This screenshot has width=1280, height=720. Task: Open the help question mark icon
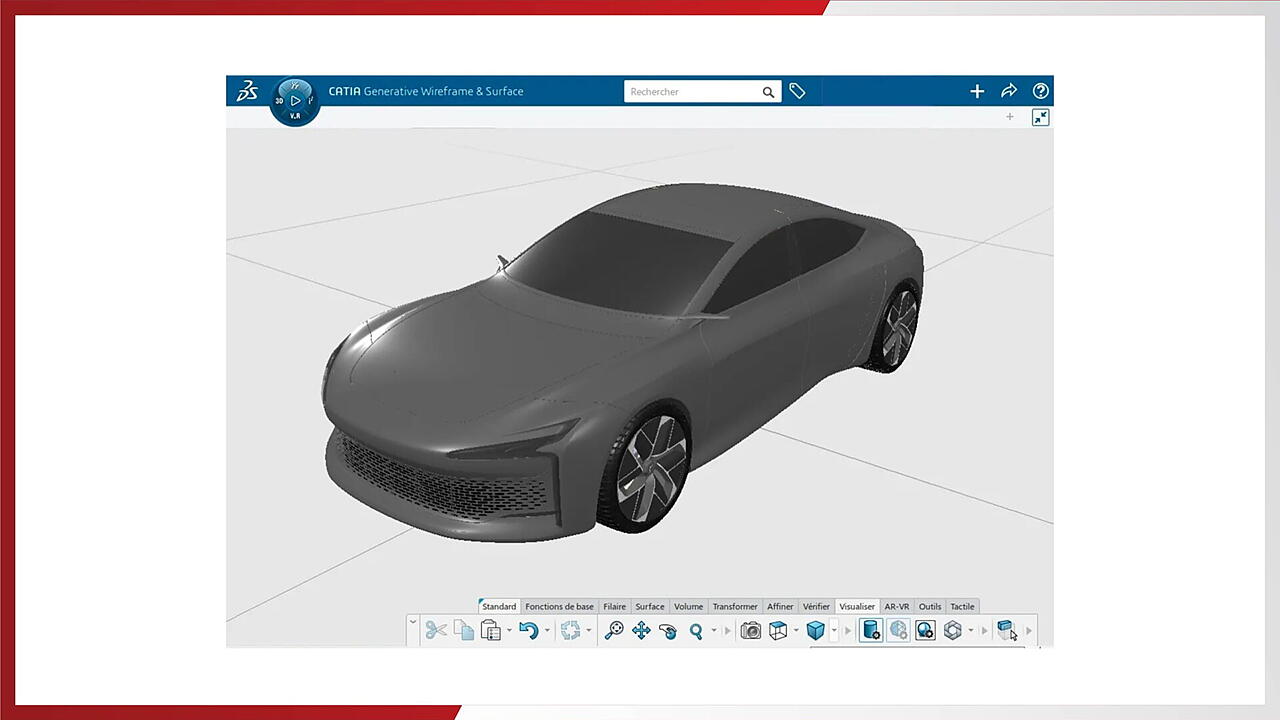pos(1041,91)
